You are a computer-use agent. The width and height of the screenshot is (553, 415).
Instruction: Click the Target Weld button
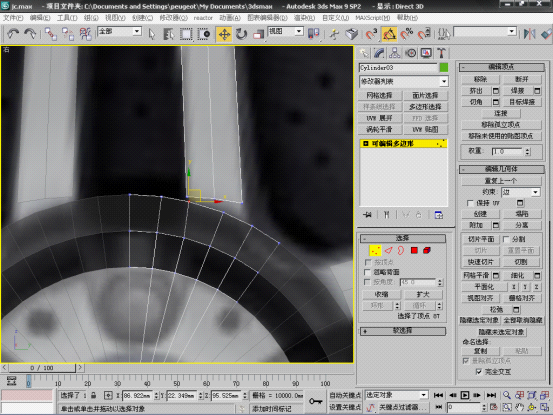pos(522,102)
